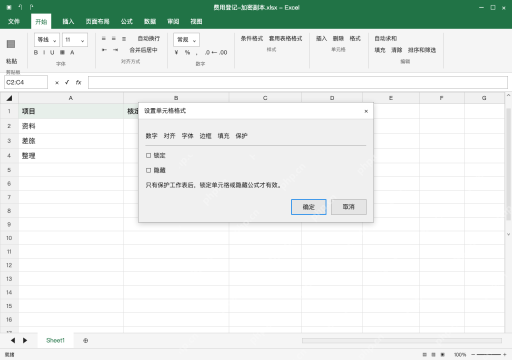Screen dimensions: 512x360
Task: Click the Paste clipboard icon
Action: [11, 44]
